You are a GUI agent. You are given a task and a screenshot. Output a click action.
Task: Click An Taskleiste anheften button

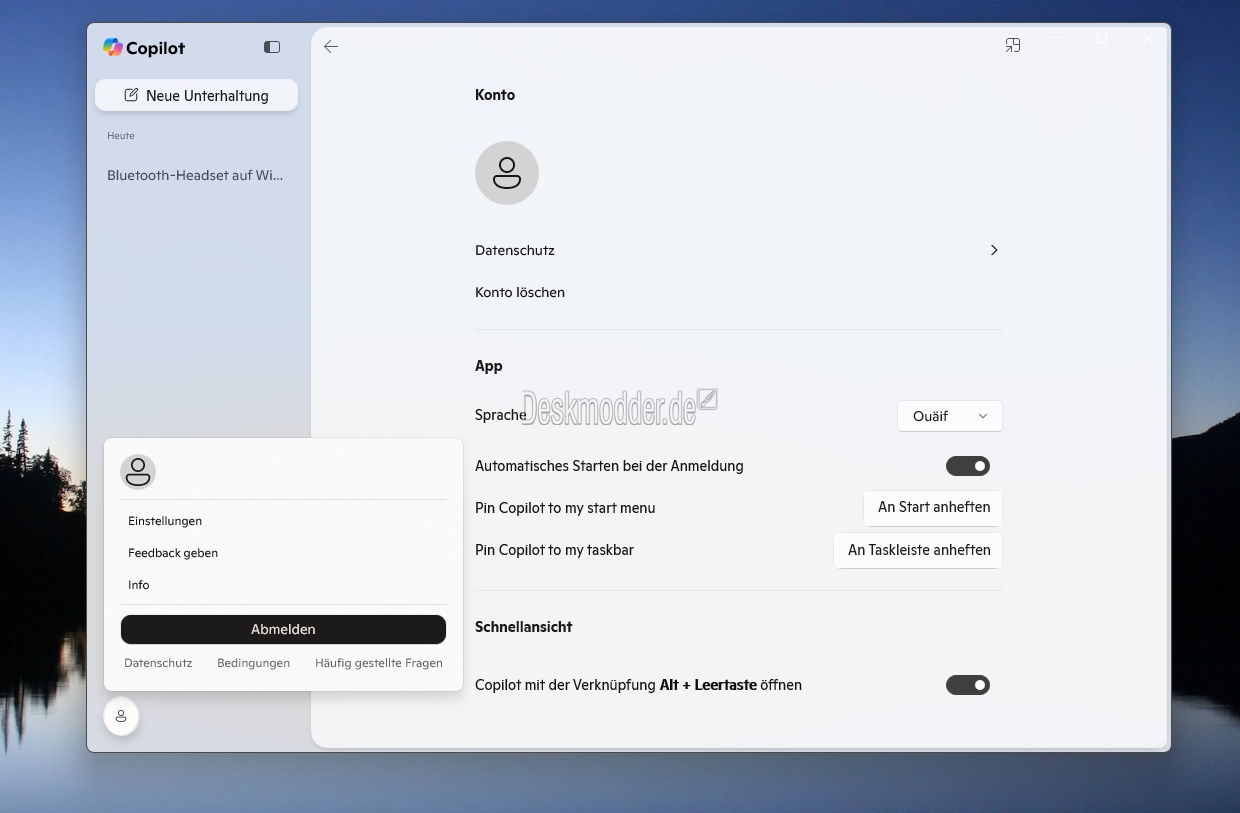point(919,550)
